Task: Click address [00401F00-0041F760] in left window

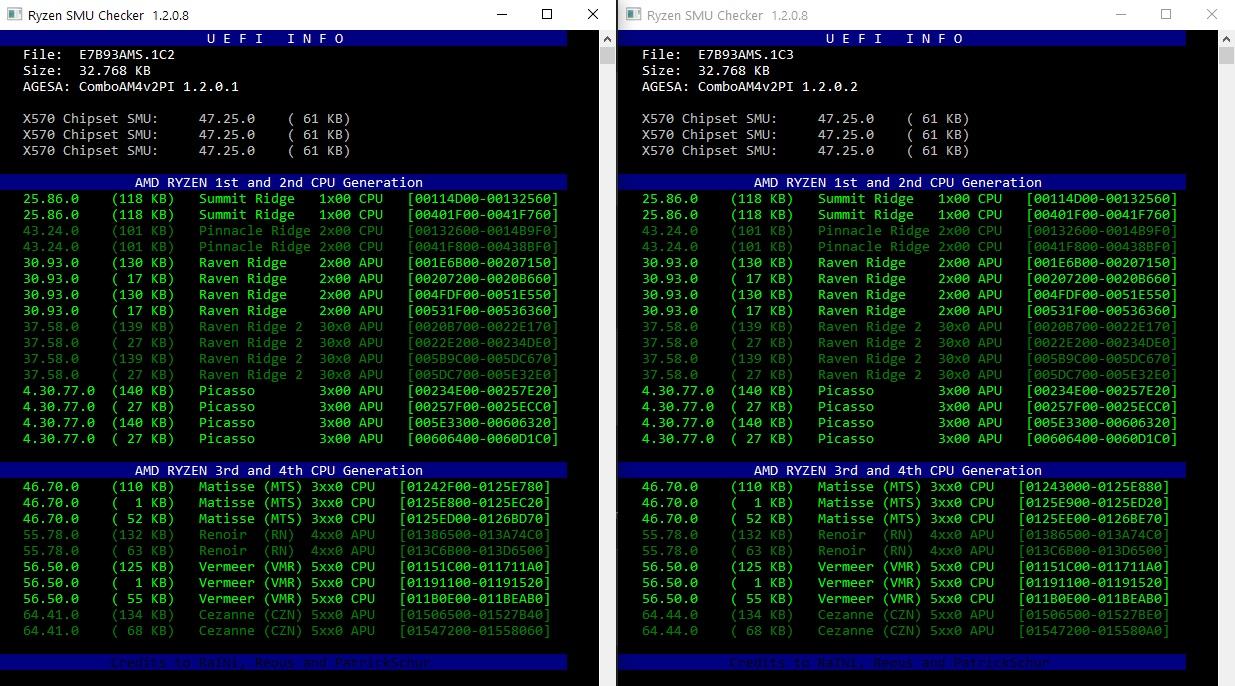Action: click(483, 214)
